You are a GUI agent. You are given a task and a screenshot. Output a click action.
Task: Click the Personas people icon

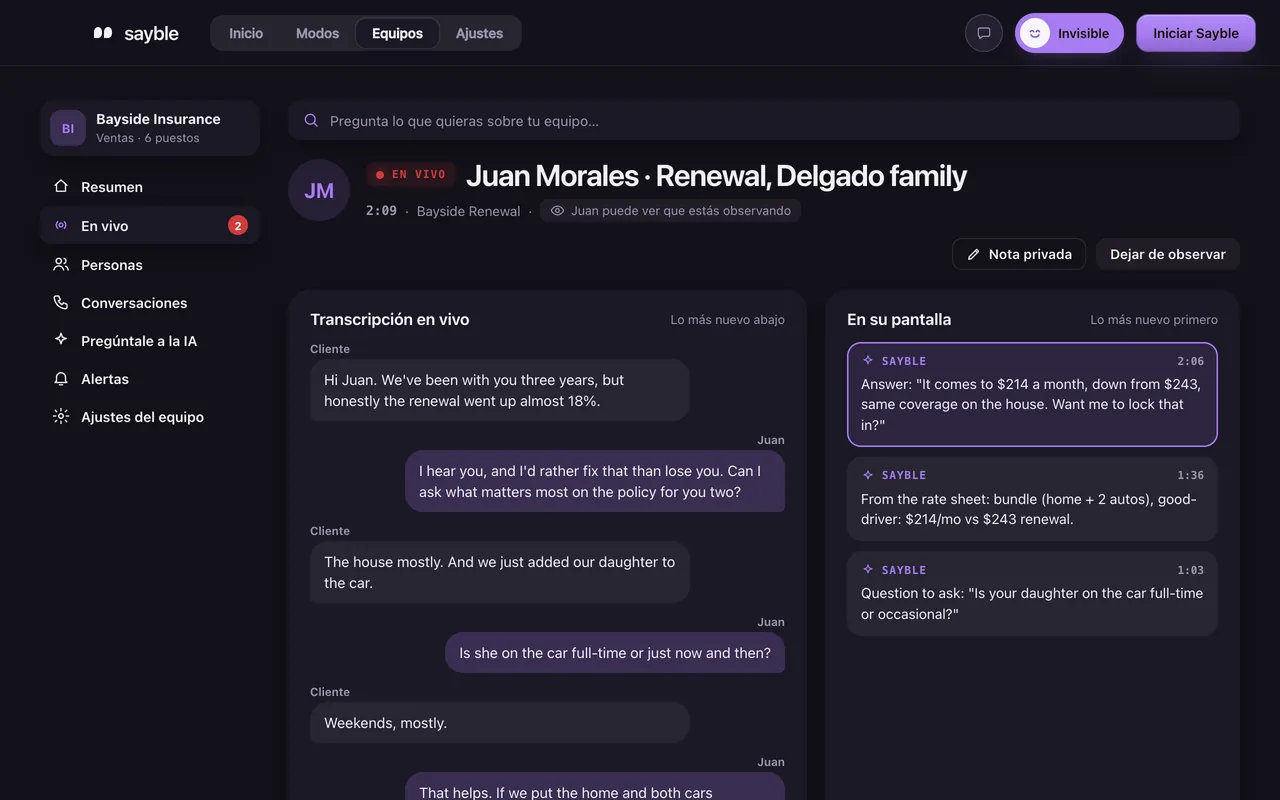[x=61, y=265]
